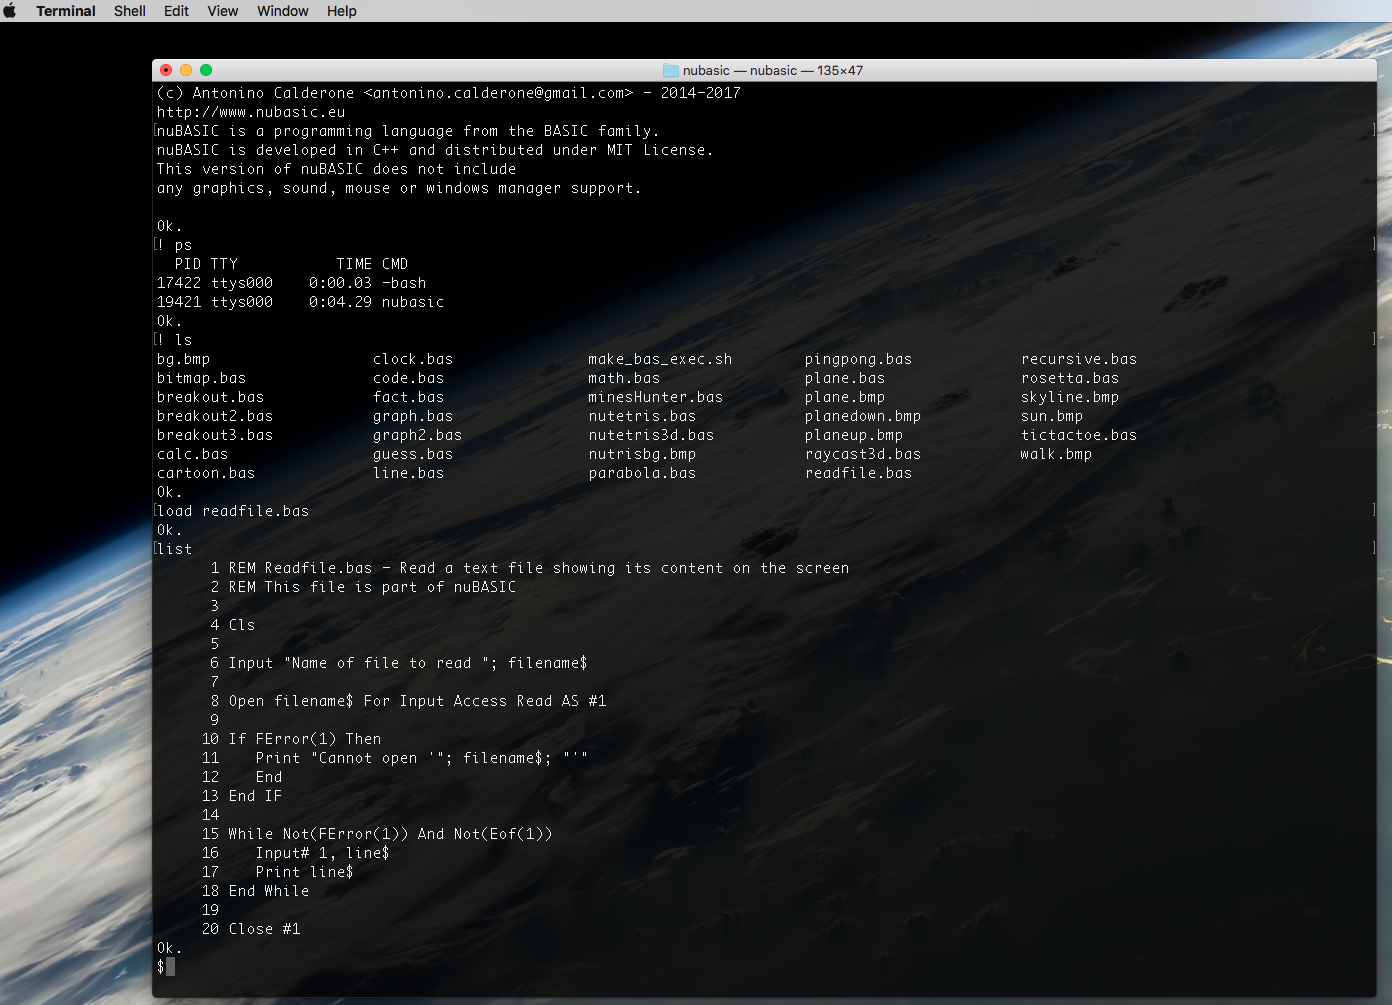This screenshot has height=1005, width=1392.
Task: Click file name parabola.bas
Action: 643,473
